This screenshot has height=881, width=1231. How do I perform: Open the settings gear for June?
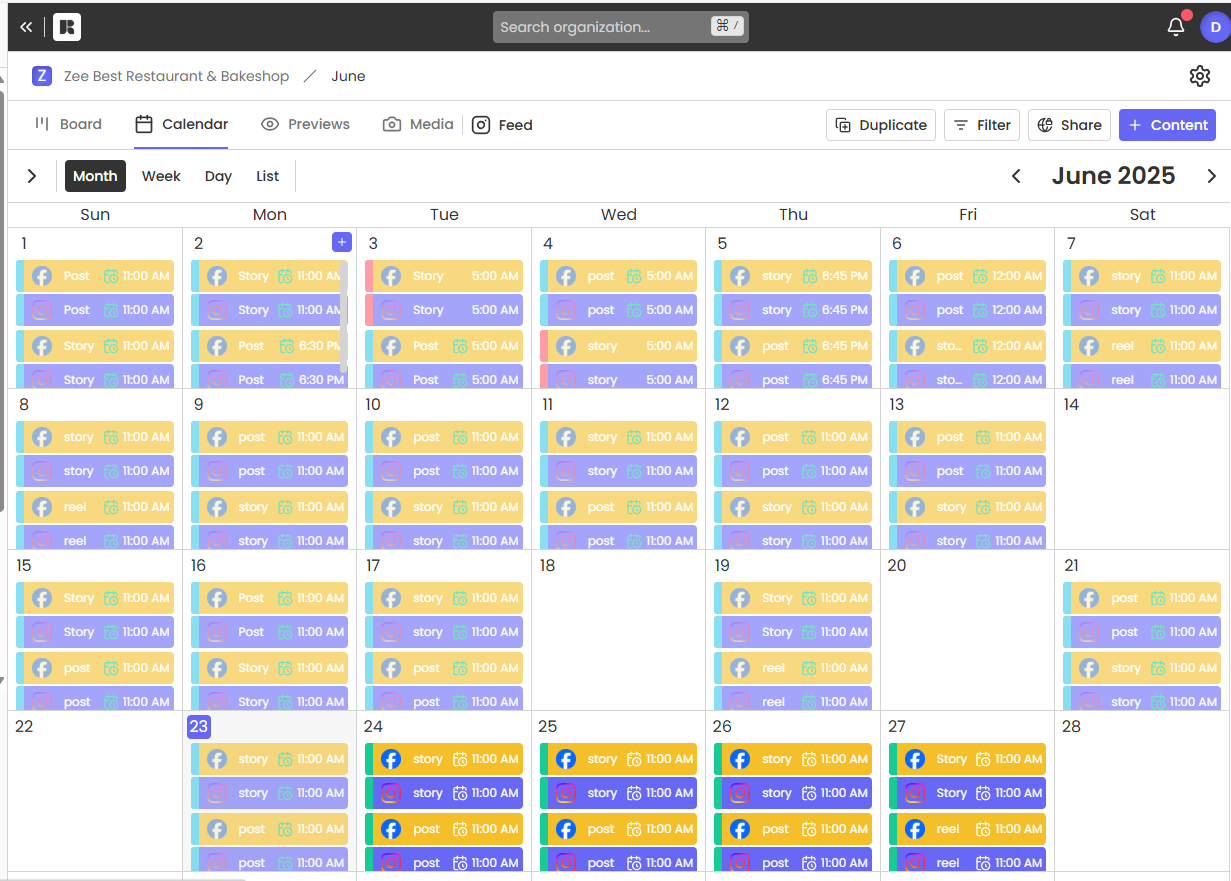[x=1200, y=76]
